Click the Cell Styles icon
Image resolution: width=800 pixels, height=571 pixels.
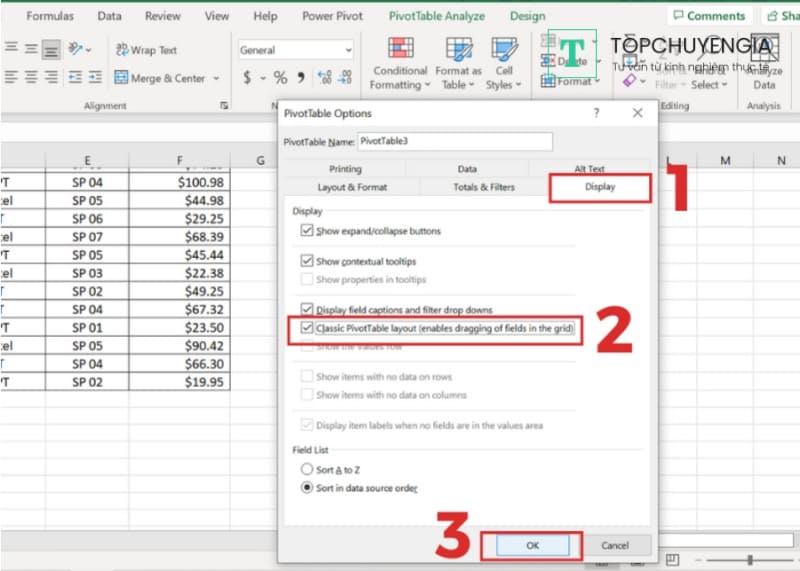(504, 50)
